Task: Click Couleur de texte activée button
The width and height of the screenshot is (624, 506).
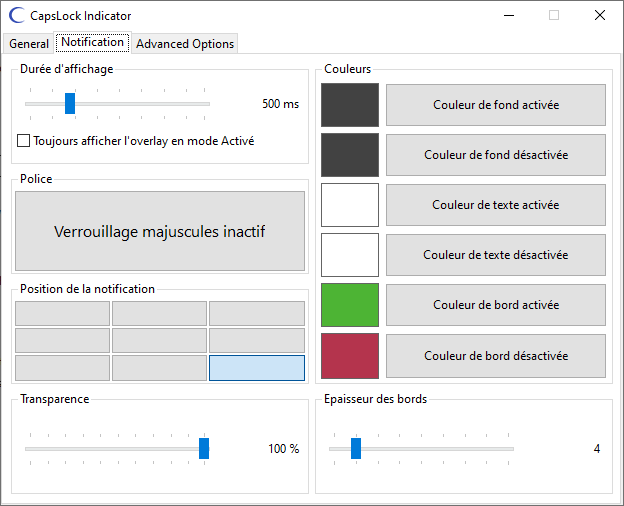Action: (496, 205)
